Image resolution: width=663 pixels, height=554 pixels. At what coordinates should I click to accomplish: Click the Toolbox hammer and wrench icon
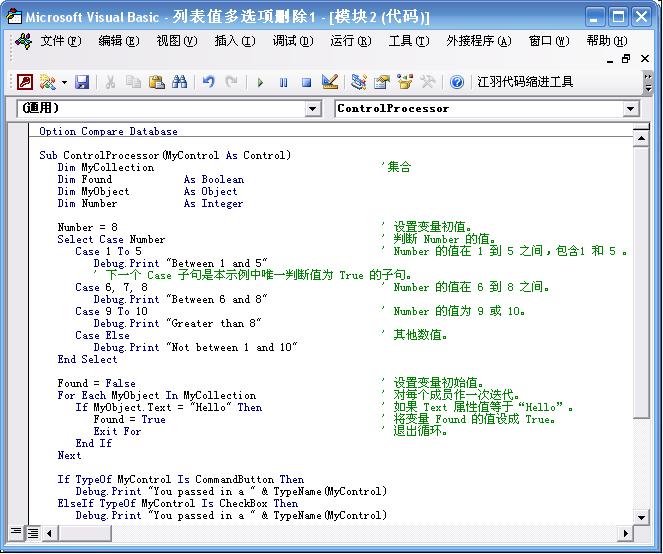428,82
